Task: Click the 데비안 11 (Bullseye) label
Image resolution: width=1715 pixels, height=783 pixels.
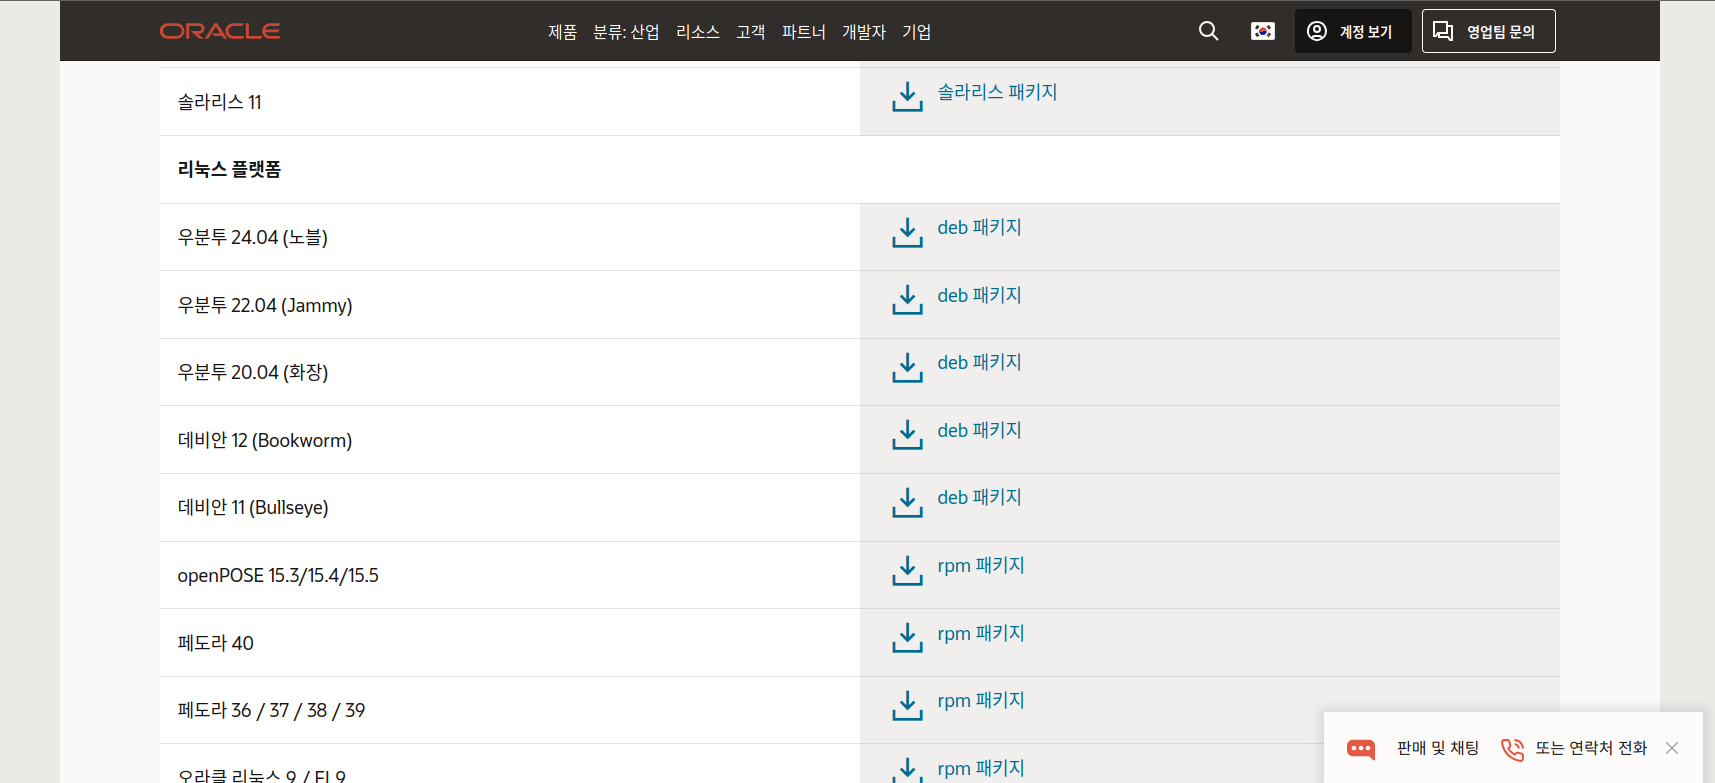Action: click(253, 508)
